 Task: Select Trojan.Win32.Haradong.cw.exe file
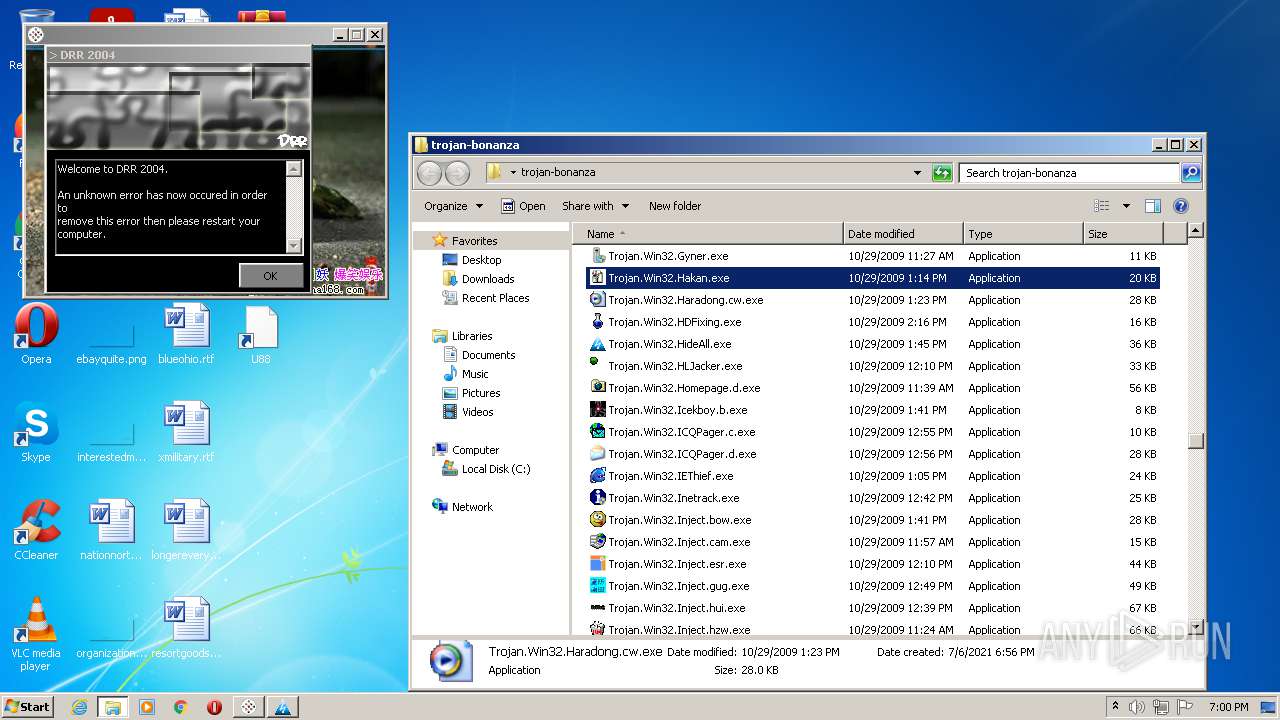[x=872, y=300]
